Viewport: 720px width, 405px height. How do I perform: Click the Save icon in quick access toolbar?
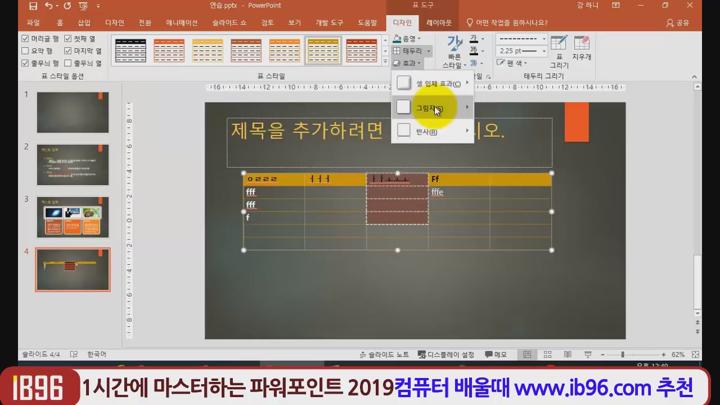(x=33, y=6)
